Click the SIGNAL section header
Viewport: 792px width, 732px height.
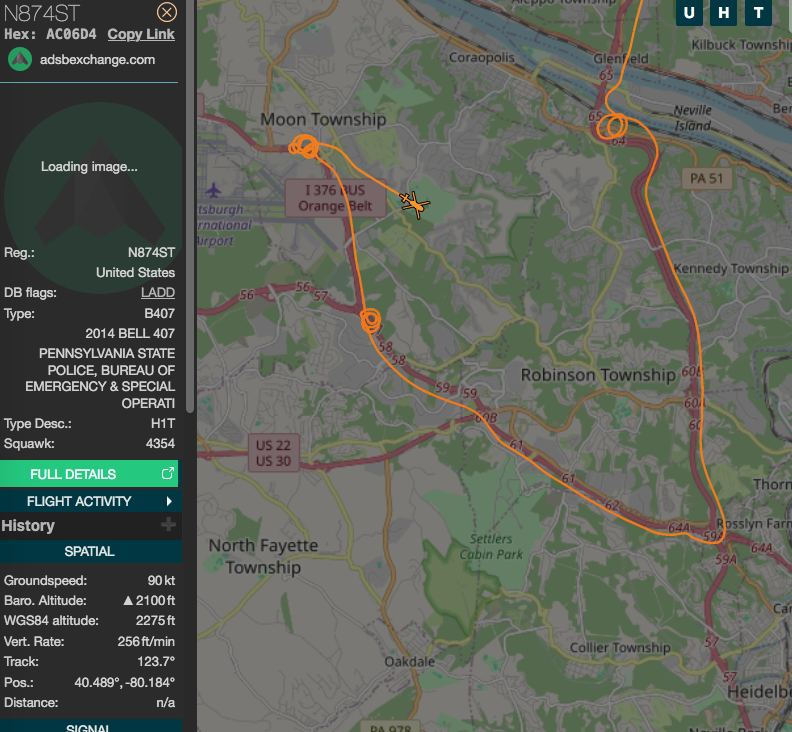pyautogui.click(x=91, y=727)
